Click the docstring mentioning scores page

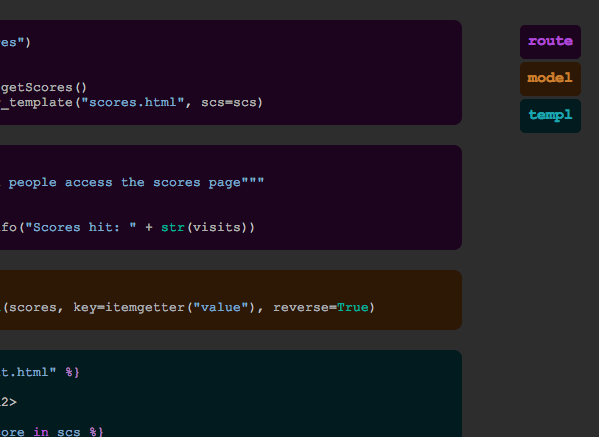(x=132, y=183)
